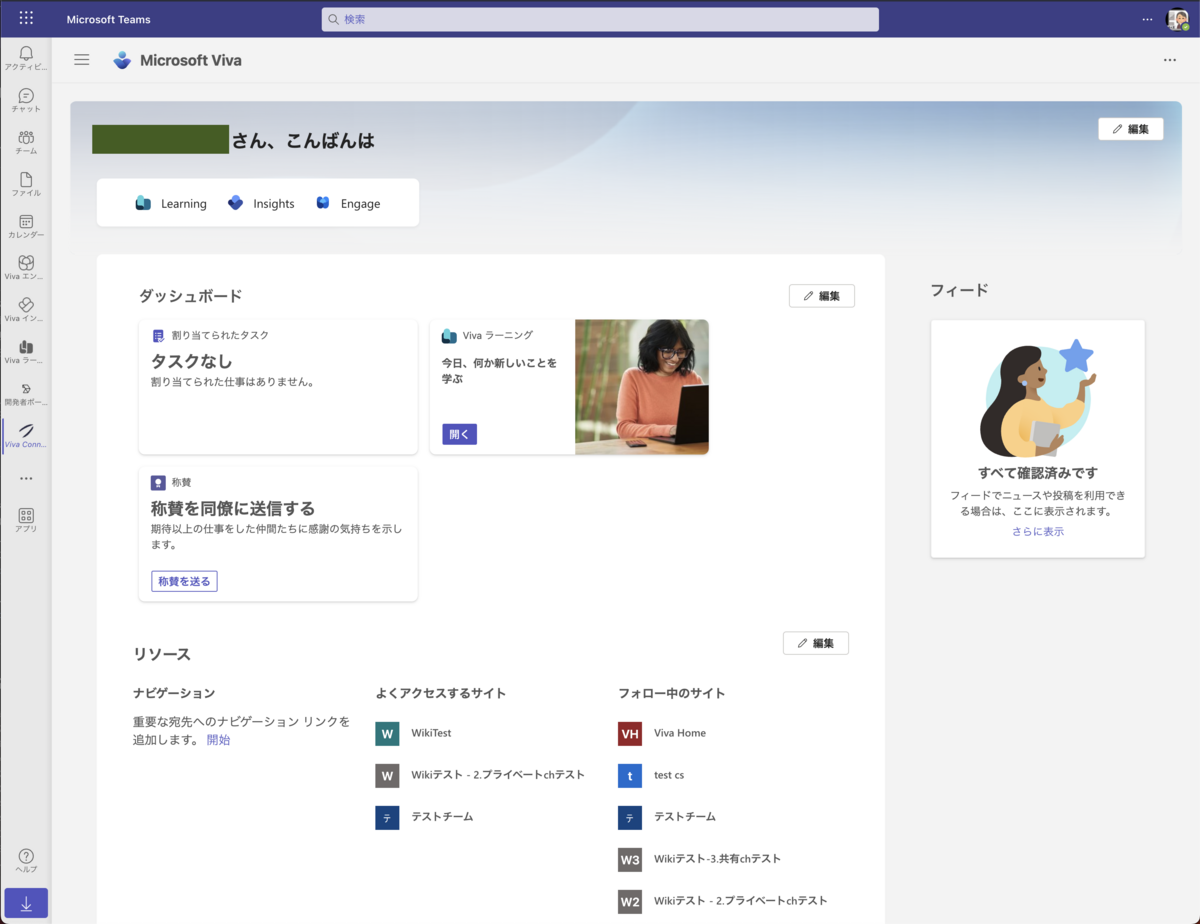Click the さらに表示 link in feed
Screen dimensions: 1200x924
click(x=1037, y=532)
